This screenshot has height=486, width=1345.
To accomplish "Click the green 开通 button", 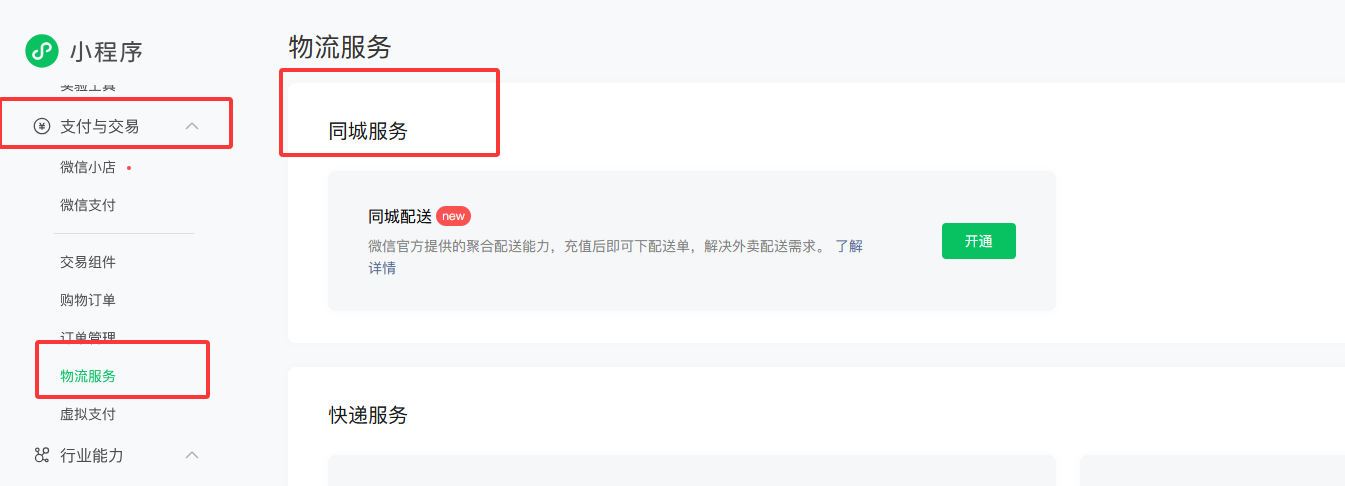I will (978, 241).
